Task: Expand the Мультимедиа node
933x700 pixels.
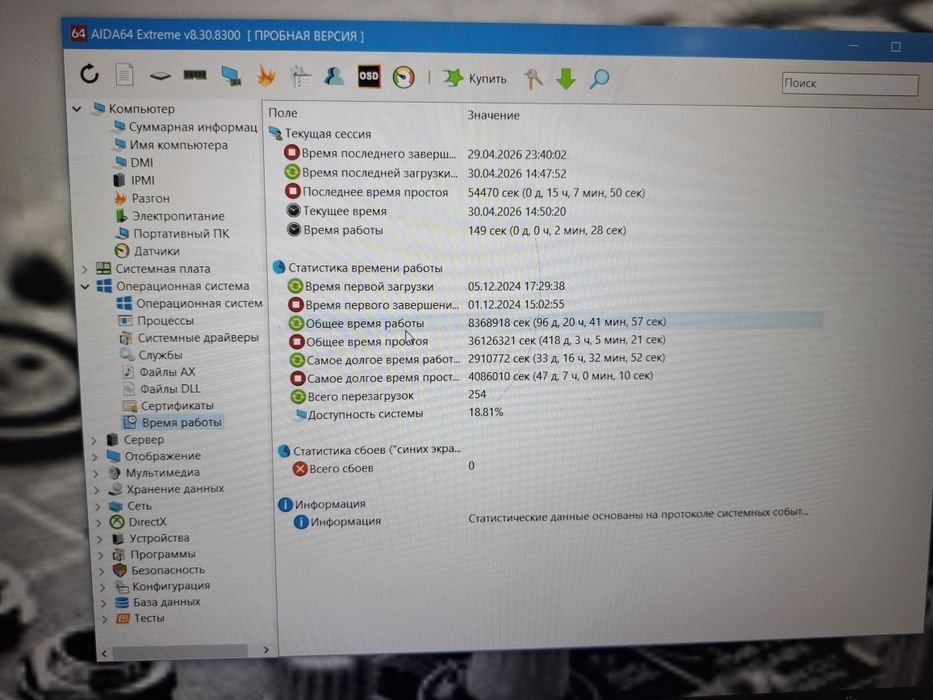Action: (96, 474)
